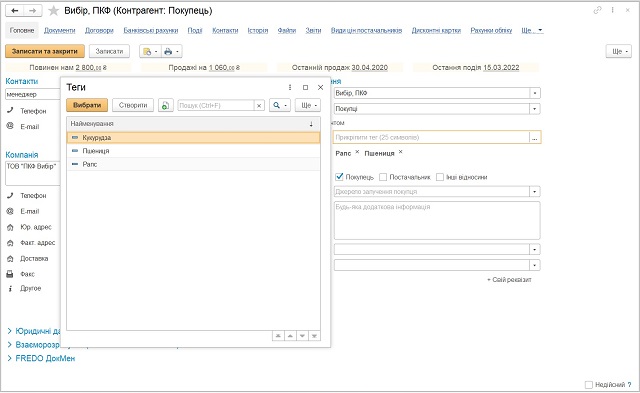Viewport: 640px width, 393px height.
Task: Click the Прикріпити тег input field
Action: (431, 138)
